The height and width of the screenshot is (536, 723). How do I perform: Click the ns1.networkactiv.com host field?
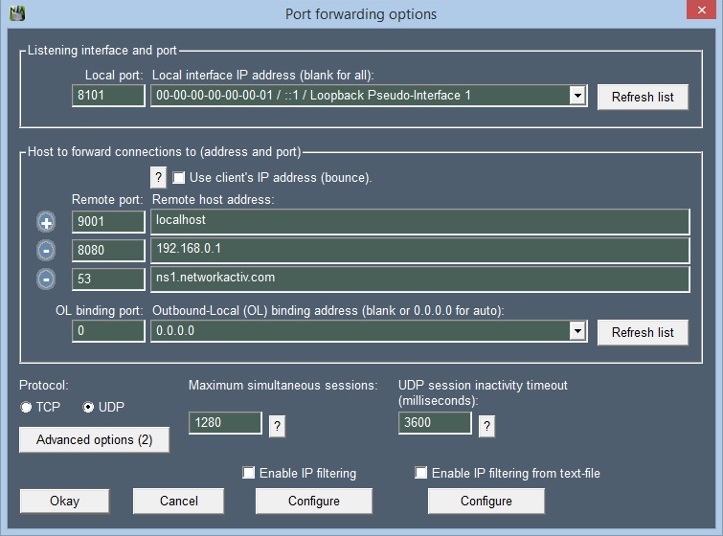(420, 279)
